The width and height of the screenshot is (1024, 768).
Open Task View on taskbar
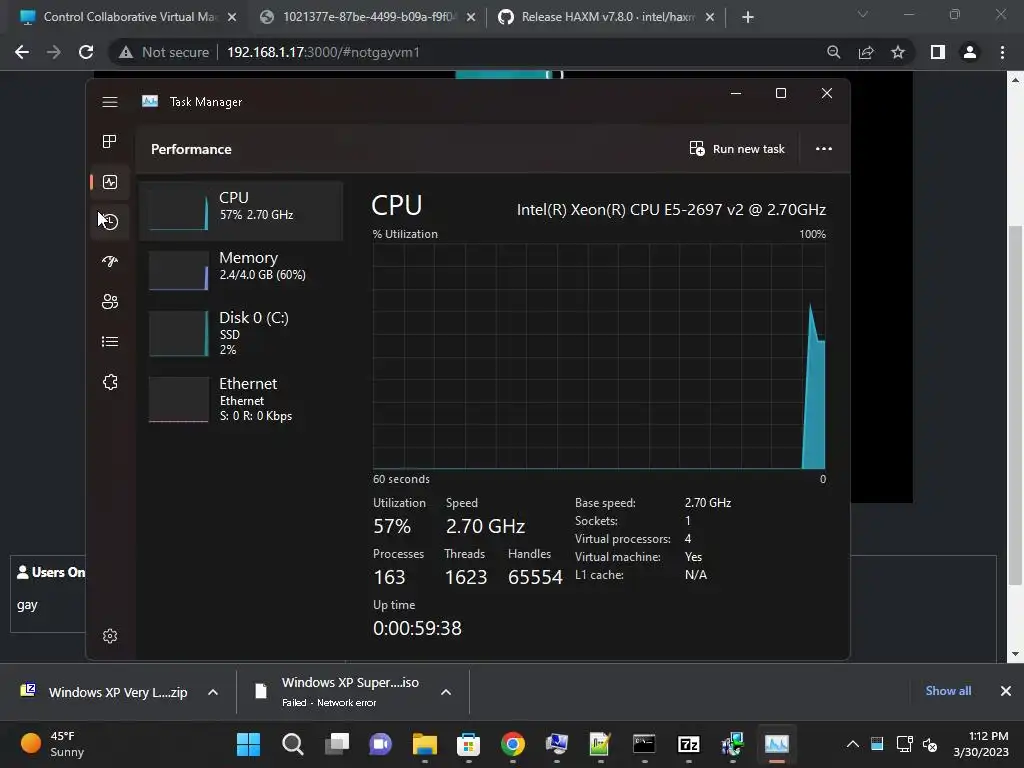tap(337, 744)
